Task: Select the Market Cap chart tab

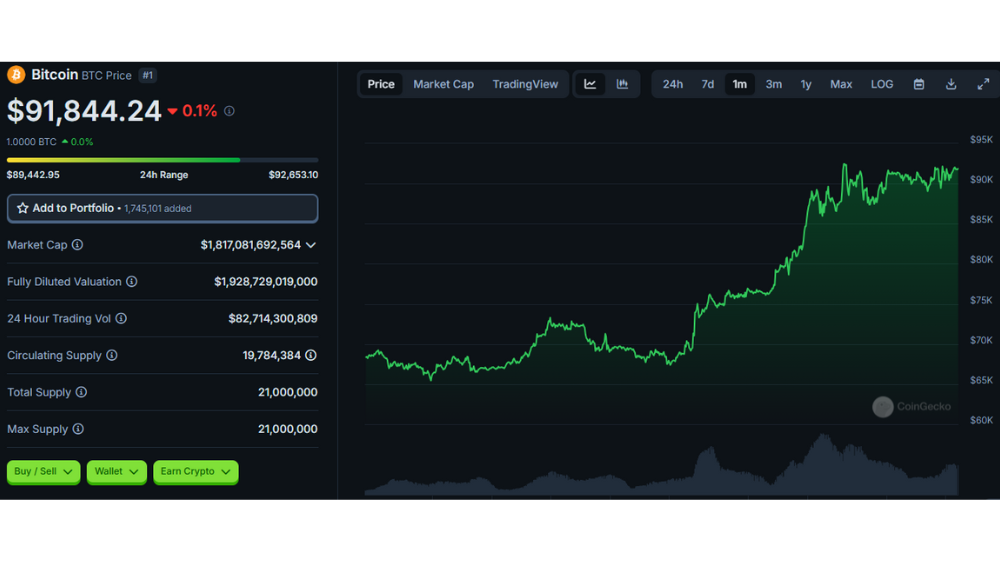Action: point(443,84)
